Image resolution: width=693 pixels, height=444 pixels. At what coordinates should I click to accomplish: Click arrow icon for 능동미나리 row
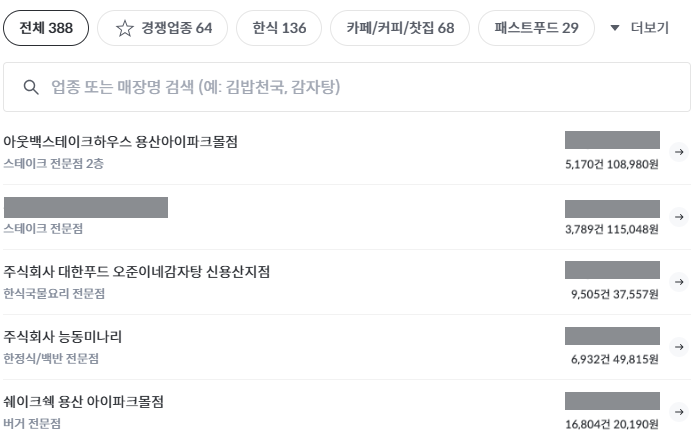coord(679,347)
